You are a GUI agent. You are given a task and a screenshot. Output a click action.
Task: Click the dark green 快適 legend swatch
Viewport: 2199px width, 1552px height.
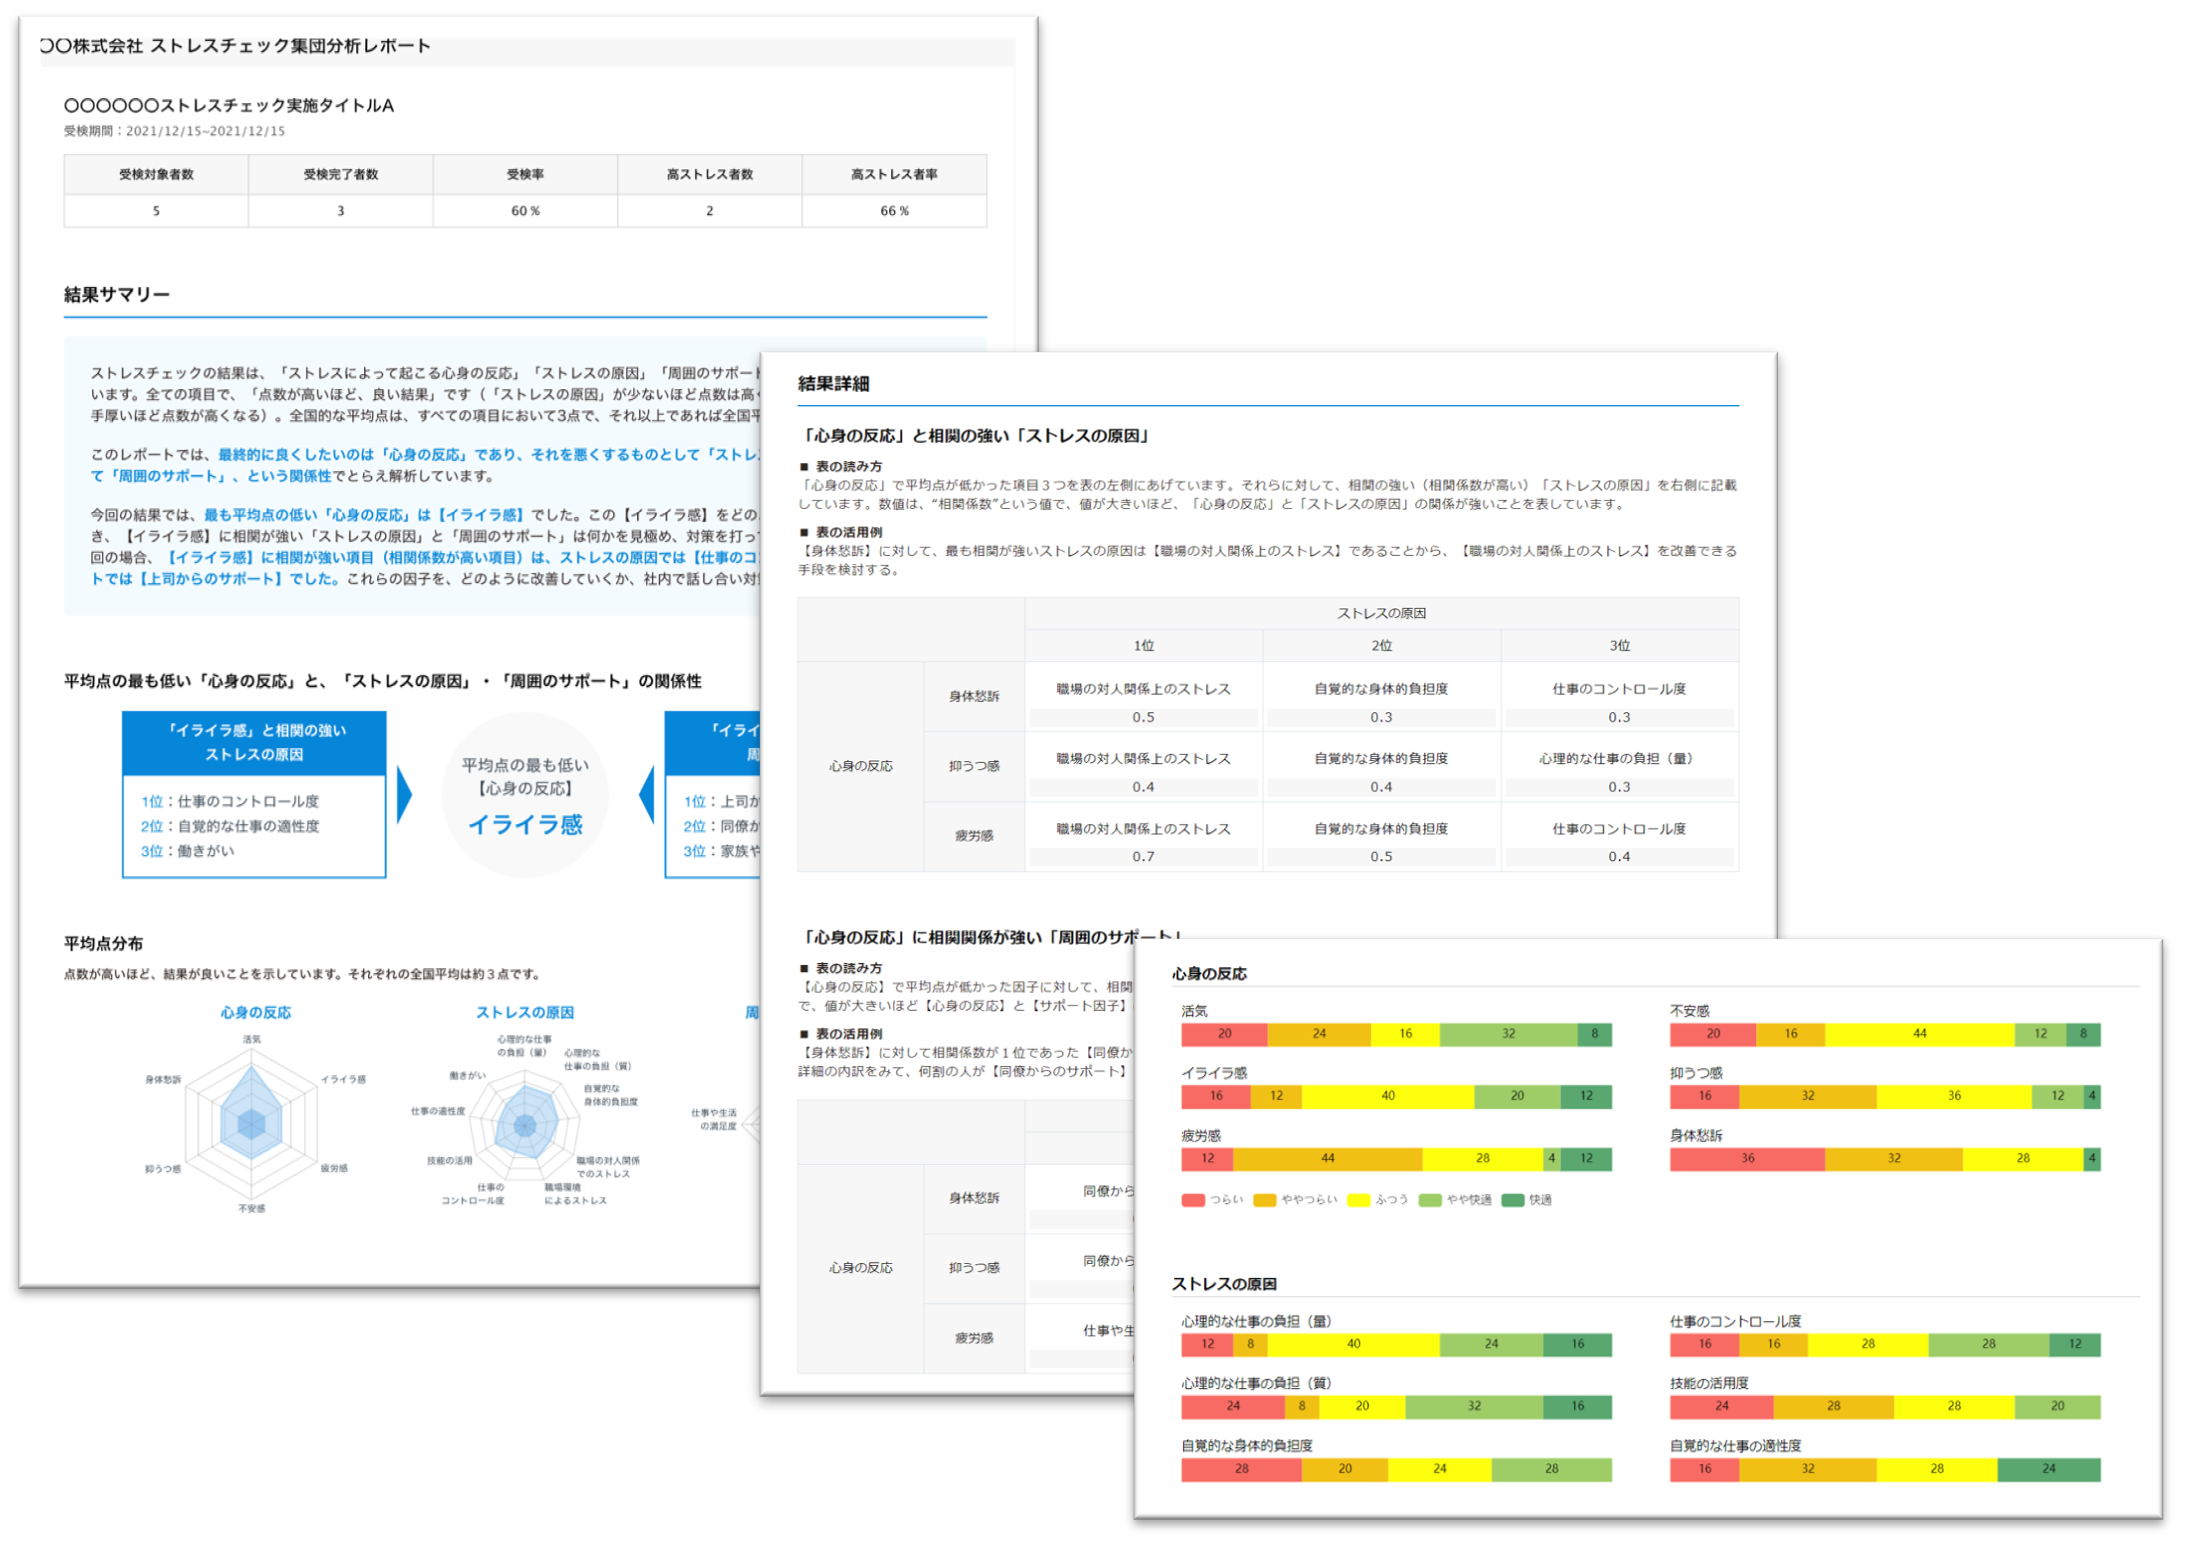tap(1512, 1200)
